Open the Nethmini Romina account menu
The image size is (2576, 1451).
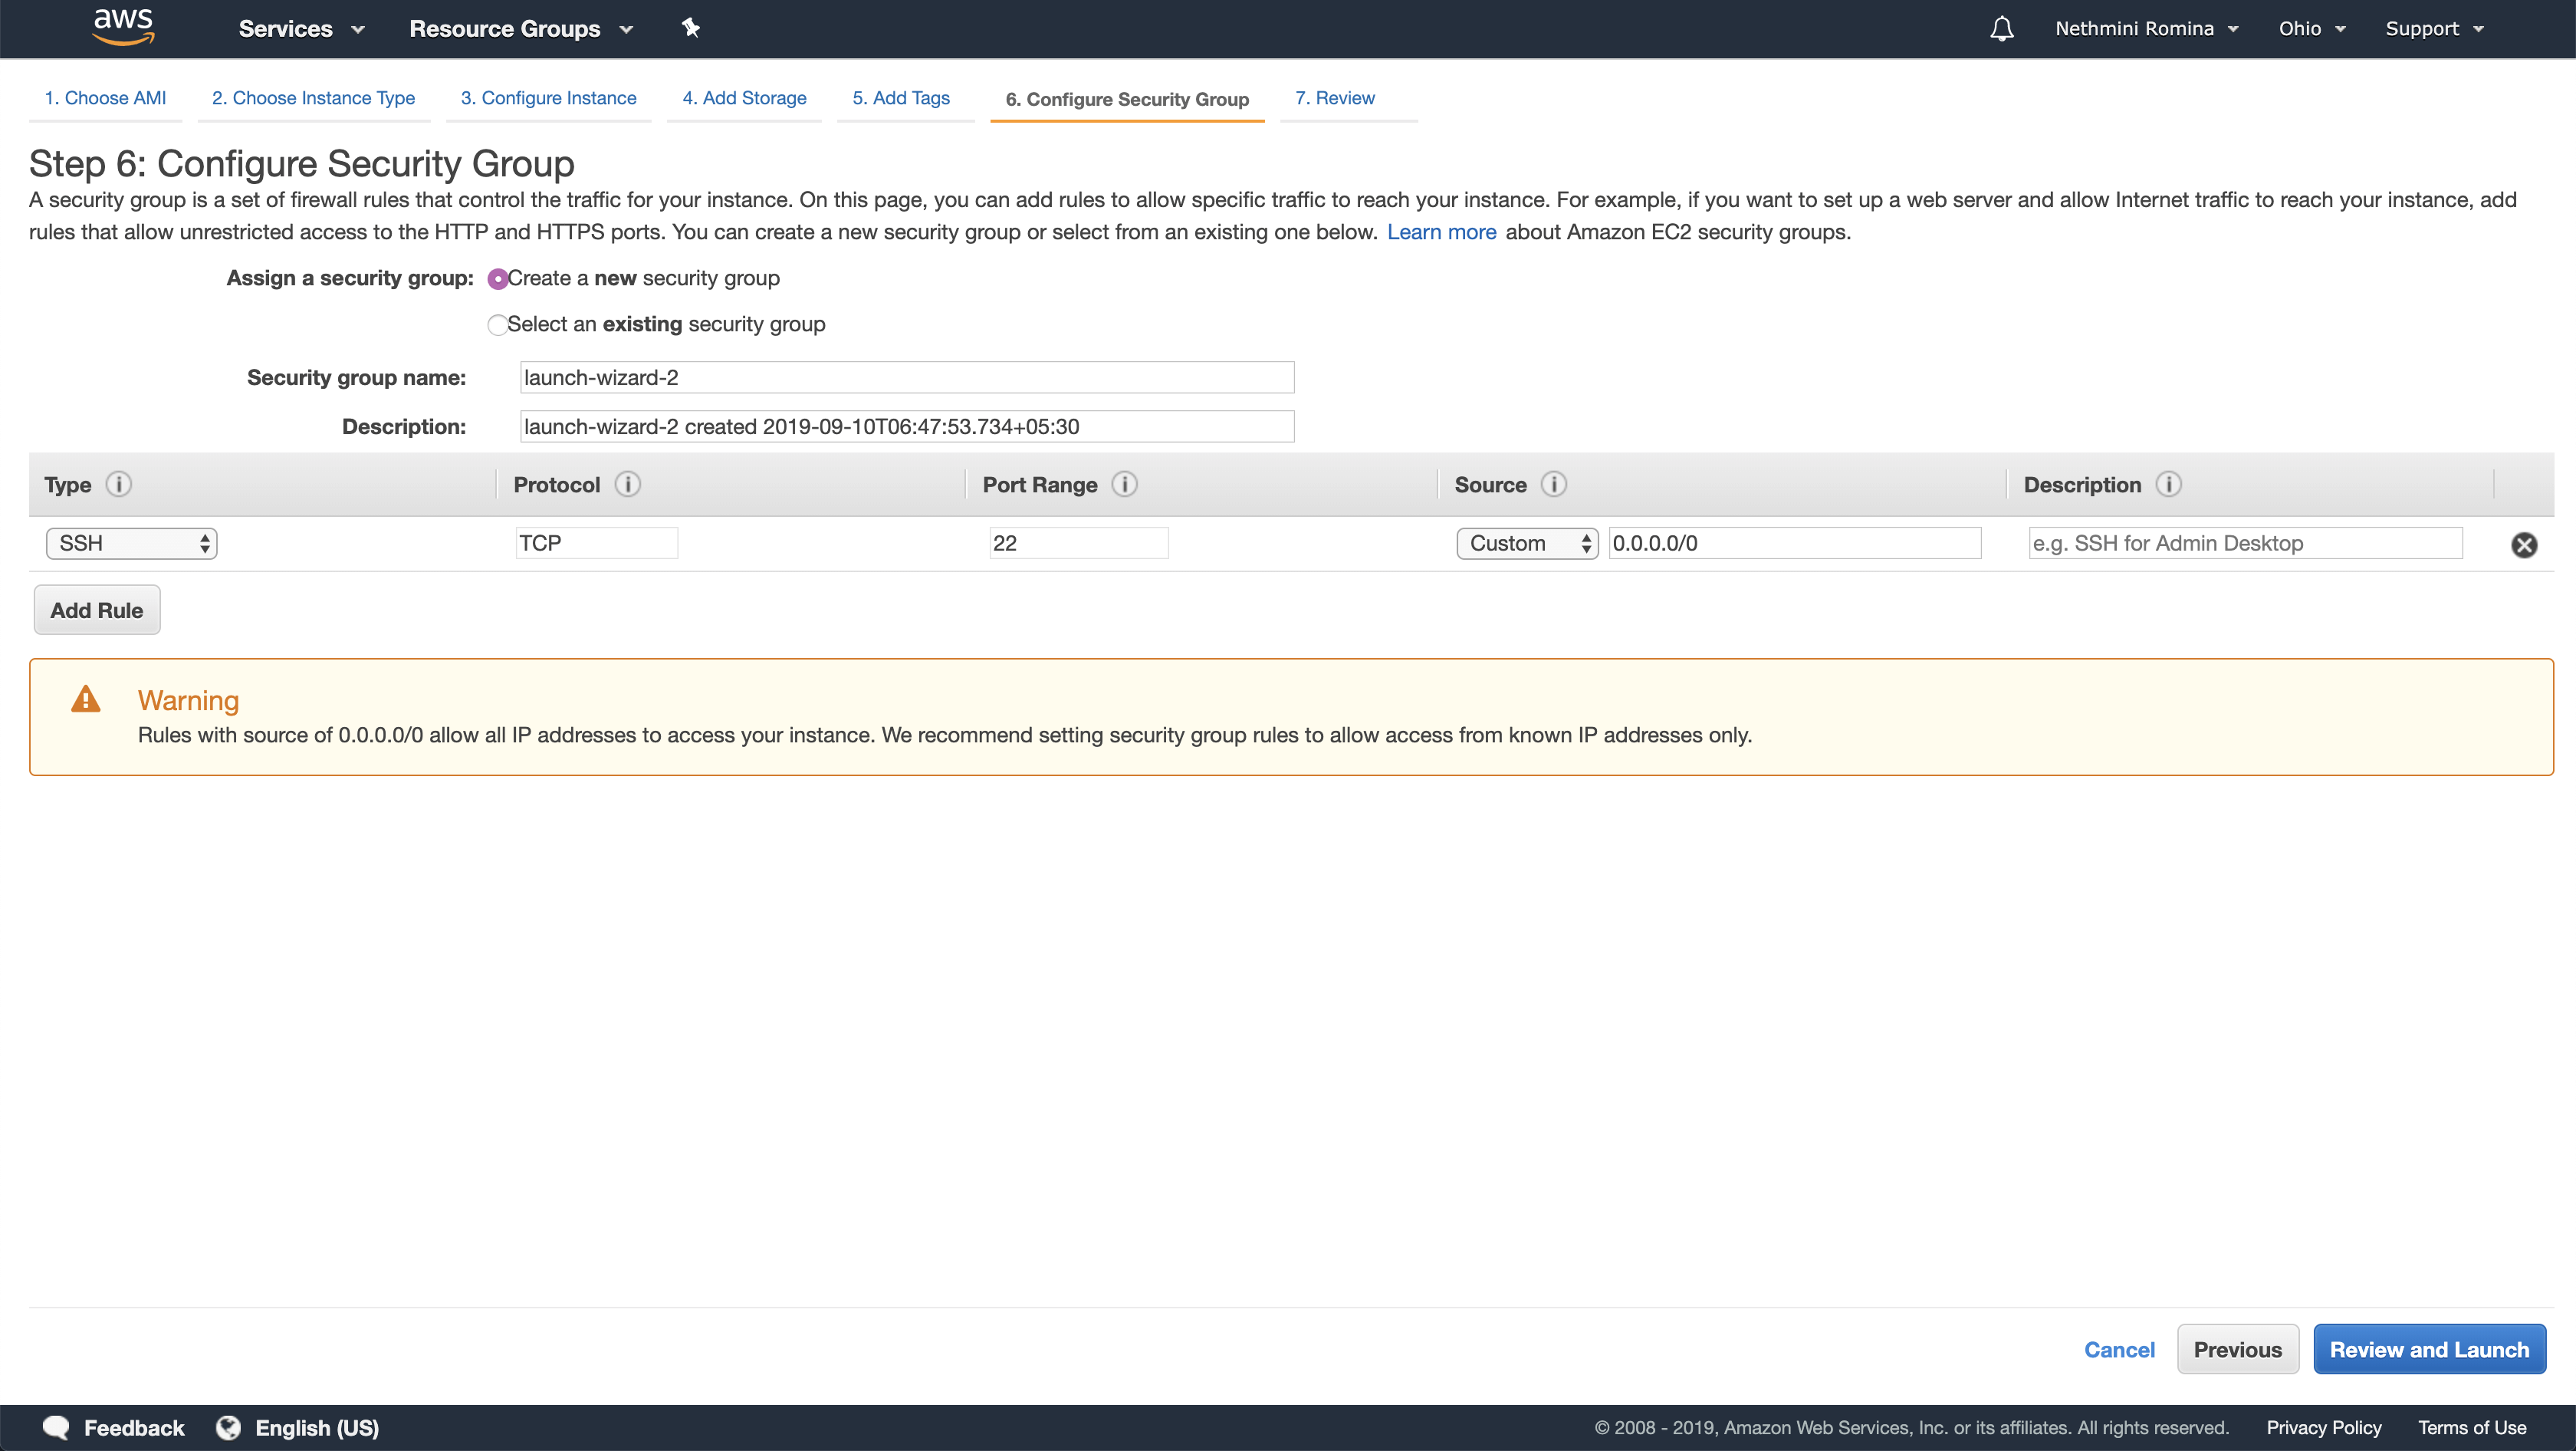tap(2146, 29)
